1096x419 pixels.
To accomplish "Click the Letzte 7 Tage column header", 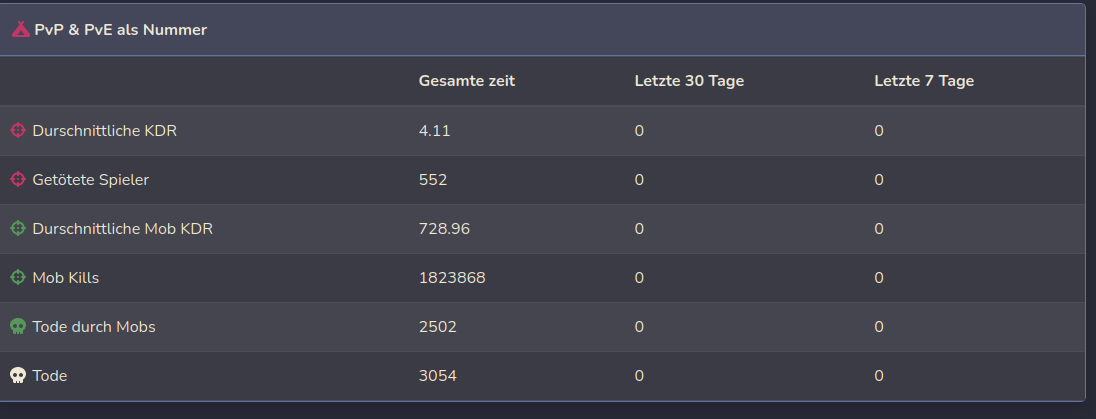I will pyautogui.click(x=924, y=81).
